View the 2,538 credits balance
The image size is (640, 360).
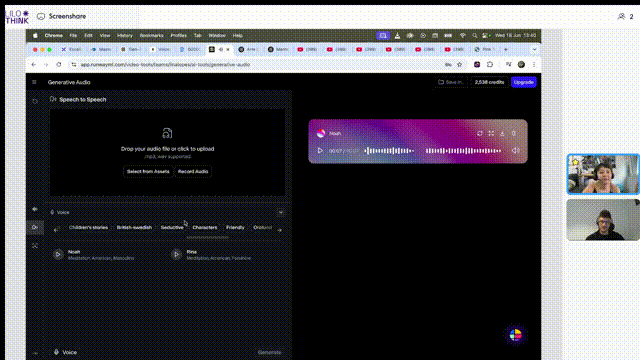tap(489, 82)
